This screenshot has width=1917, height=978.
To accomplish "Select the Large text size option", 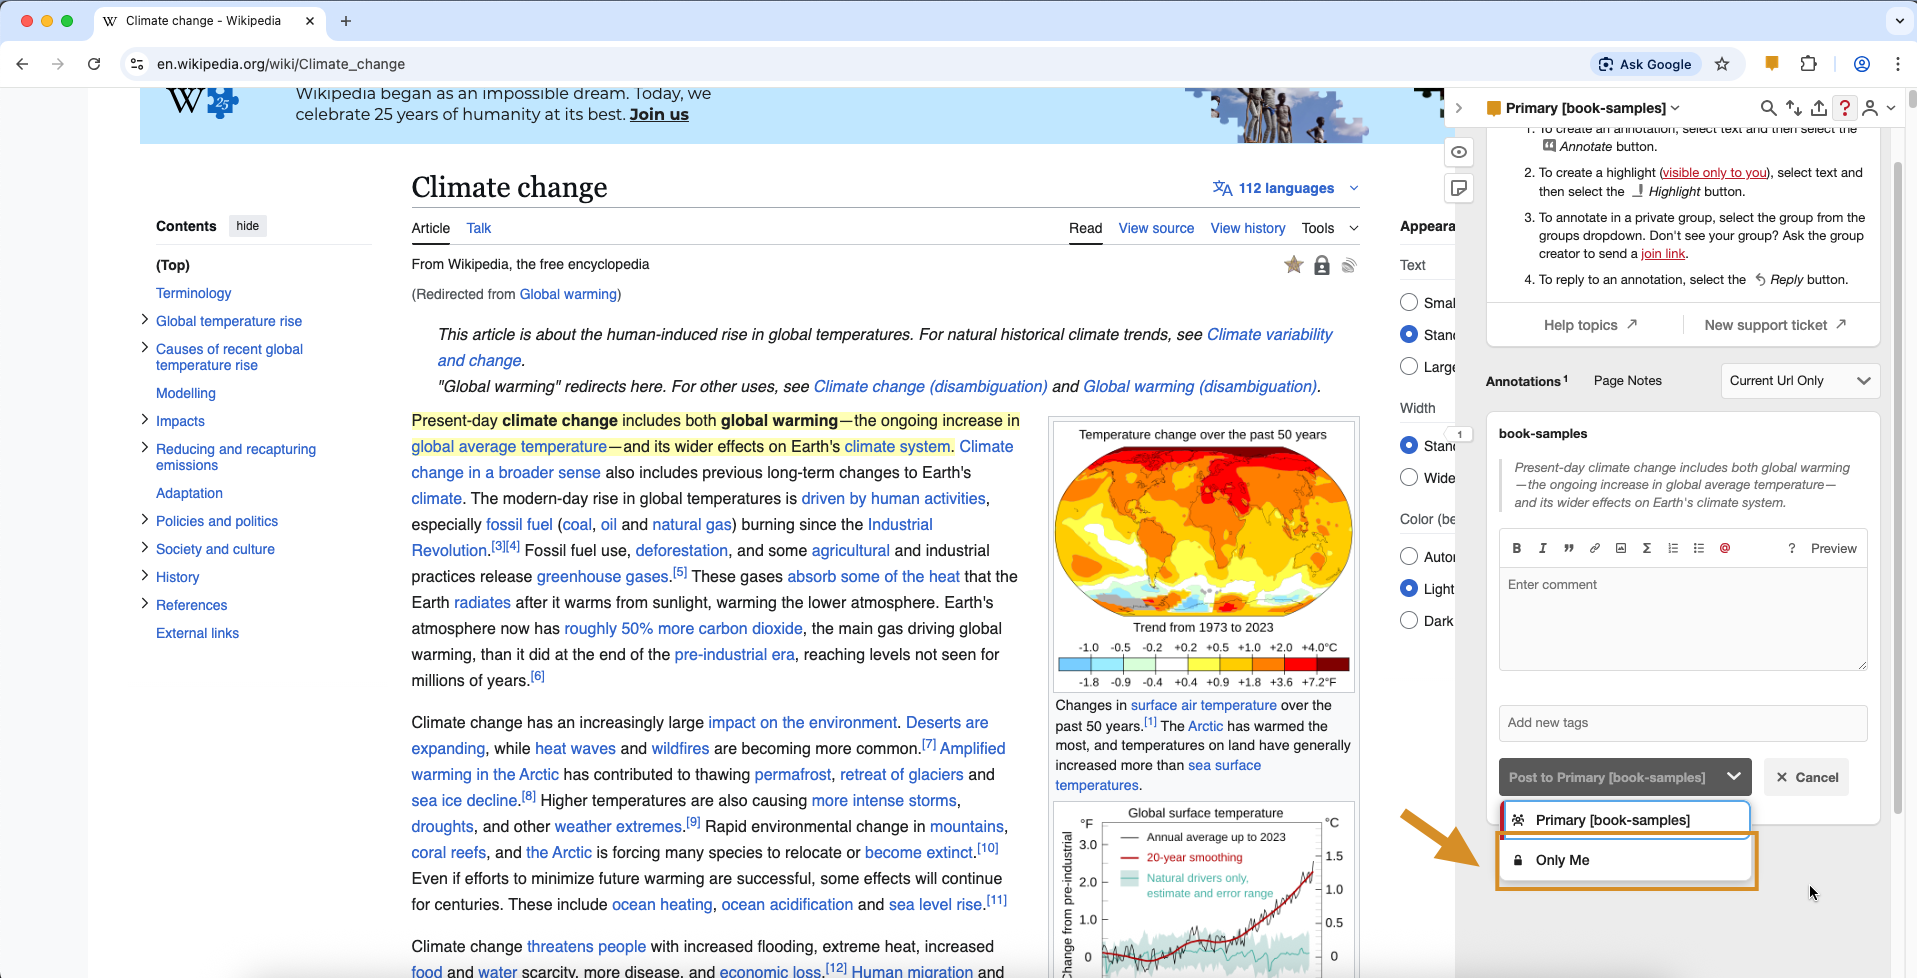I will 1409,367.
